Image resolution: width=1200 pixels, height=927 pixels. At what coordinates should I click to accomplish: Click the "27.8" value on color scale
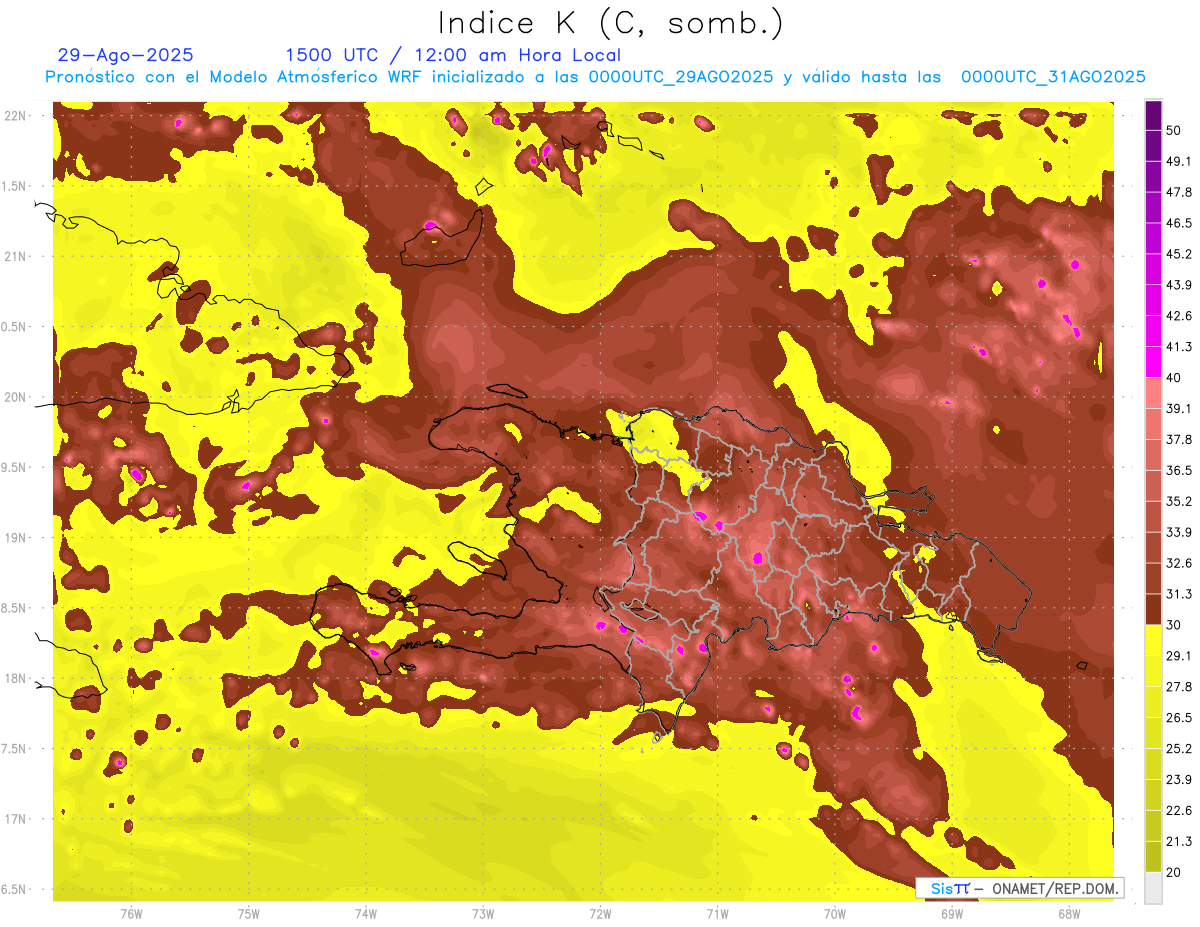pyautogui.click(x=1177, y=687)
